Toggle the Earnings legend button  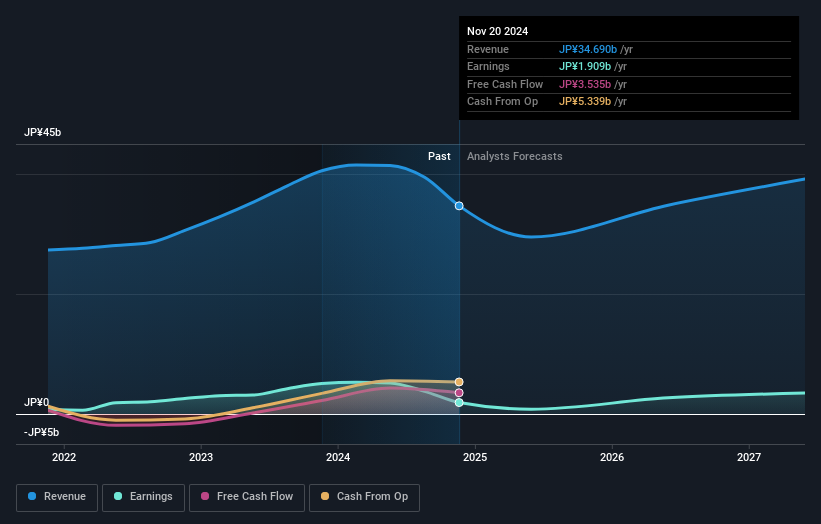[x=143, y=497]
